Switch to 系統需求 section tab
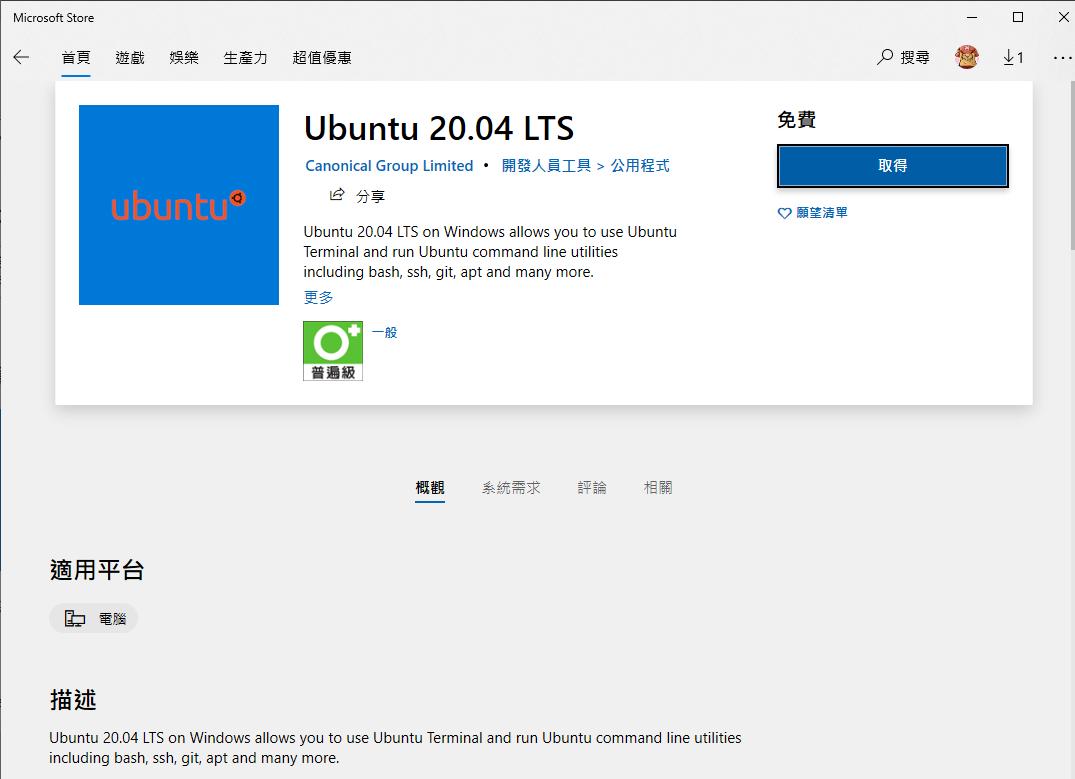Viewport: 1075px width, 779px height. [x=511, y=488]
